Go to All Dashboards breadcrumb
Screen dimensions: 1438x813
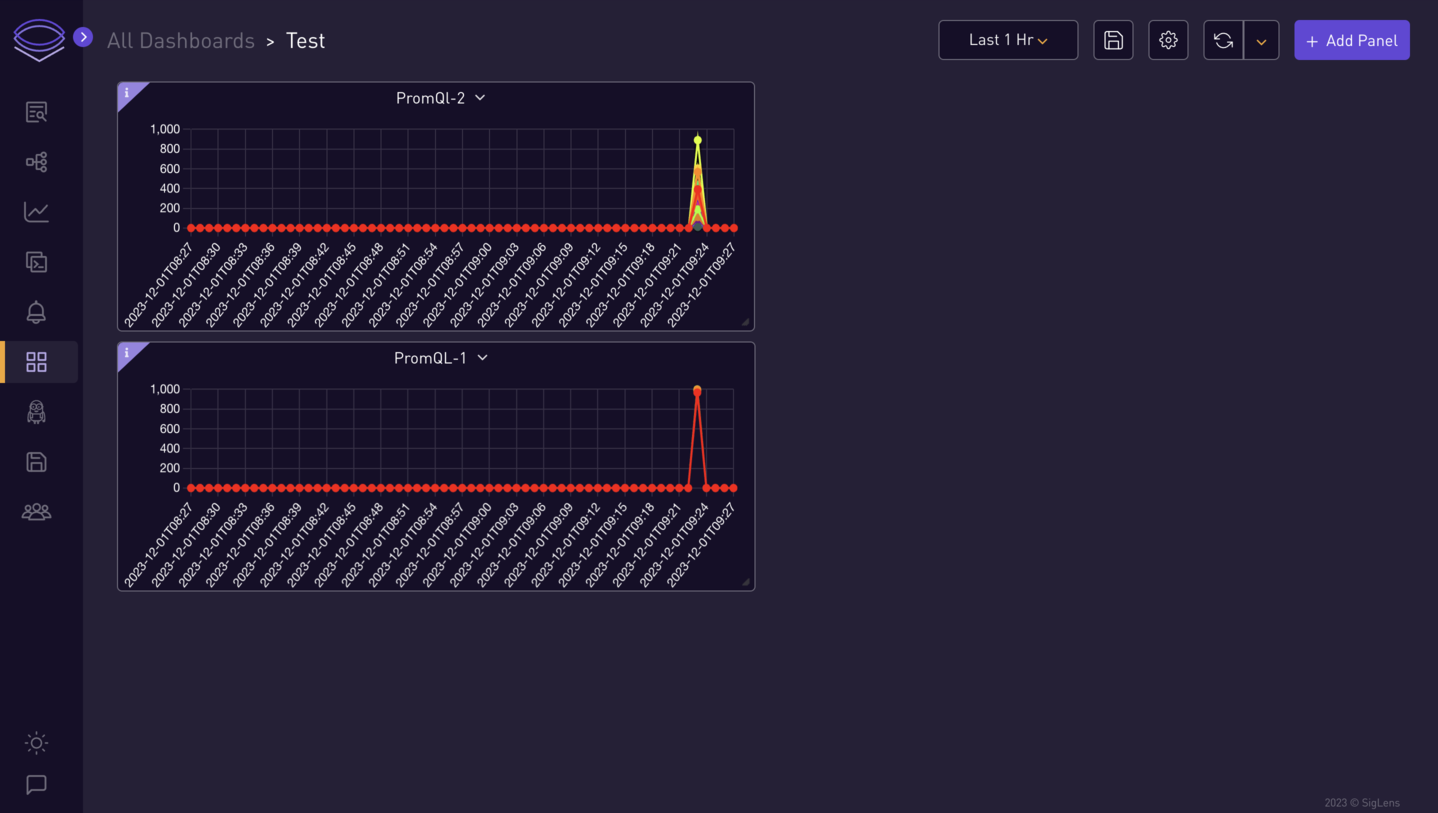[181, 41]
